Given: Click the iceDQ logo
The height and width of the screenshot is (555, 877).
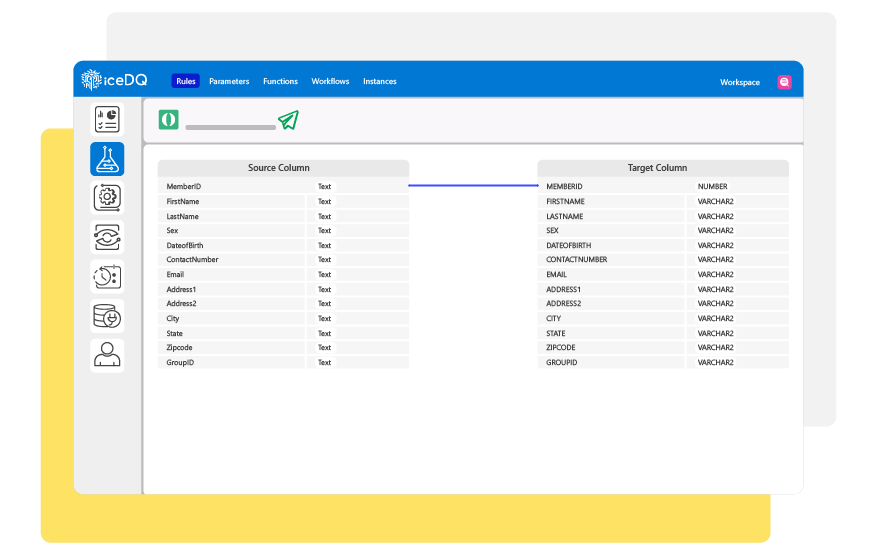Looking at the screenshot, I should tap(114, 80).
